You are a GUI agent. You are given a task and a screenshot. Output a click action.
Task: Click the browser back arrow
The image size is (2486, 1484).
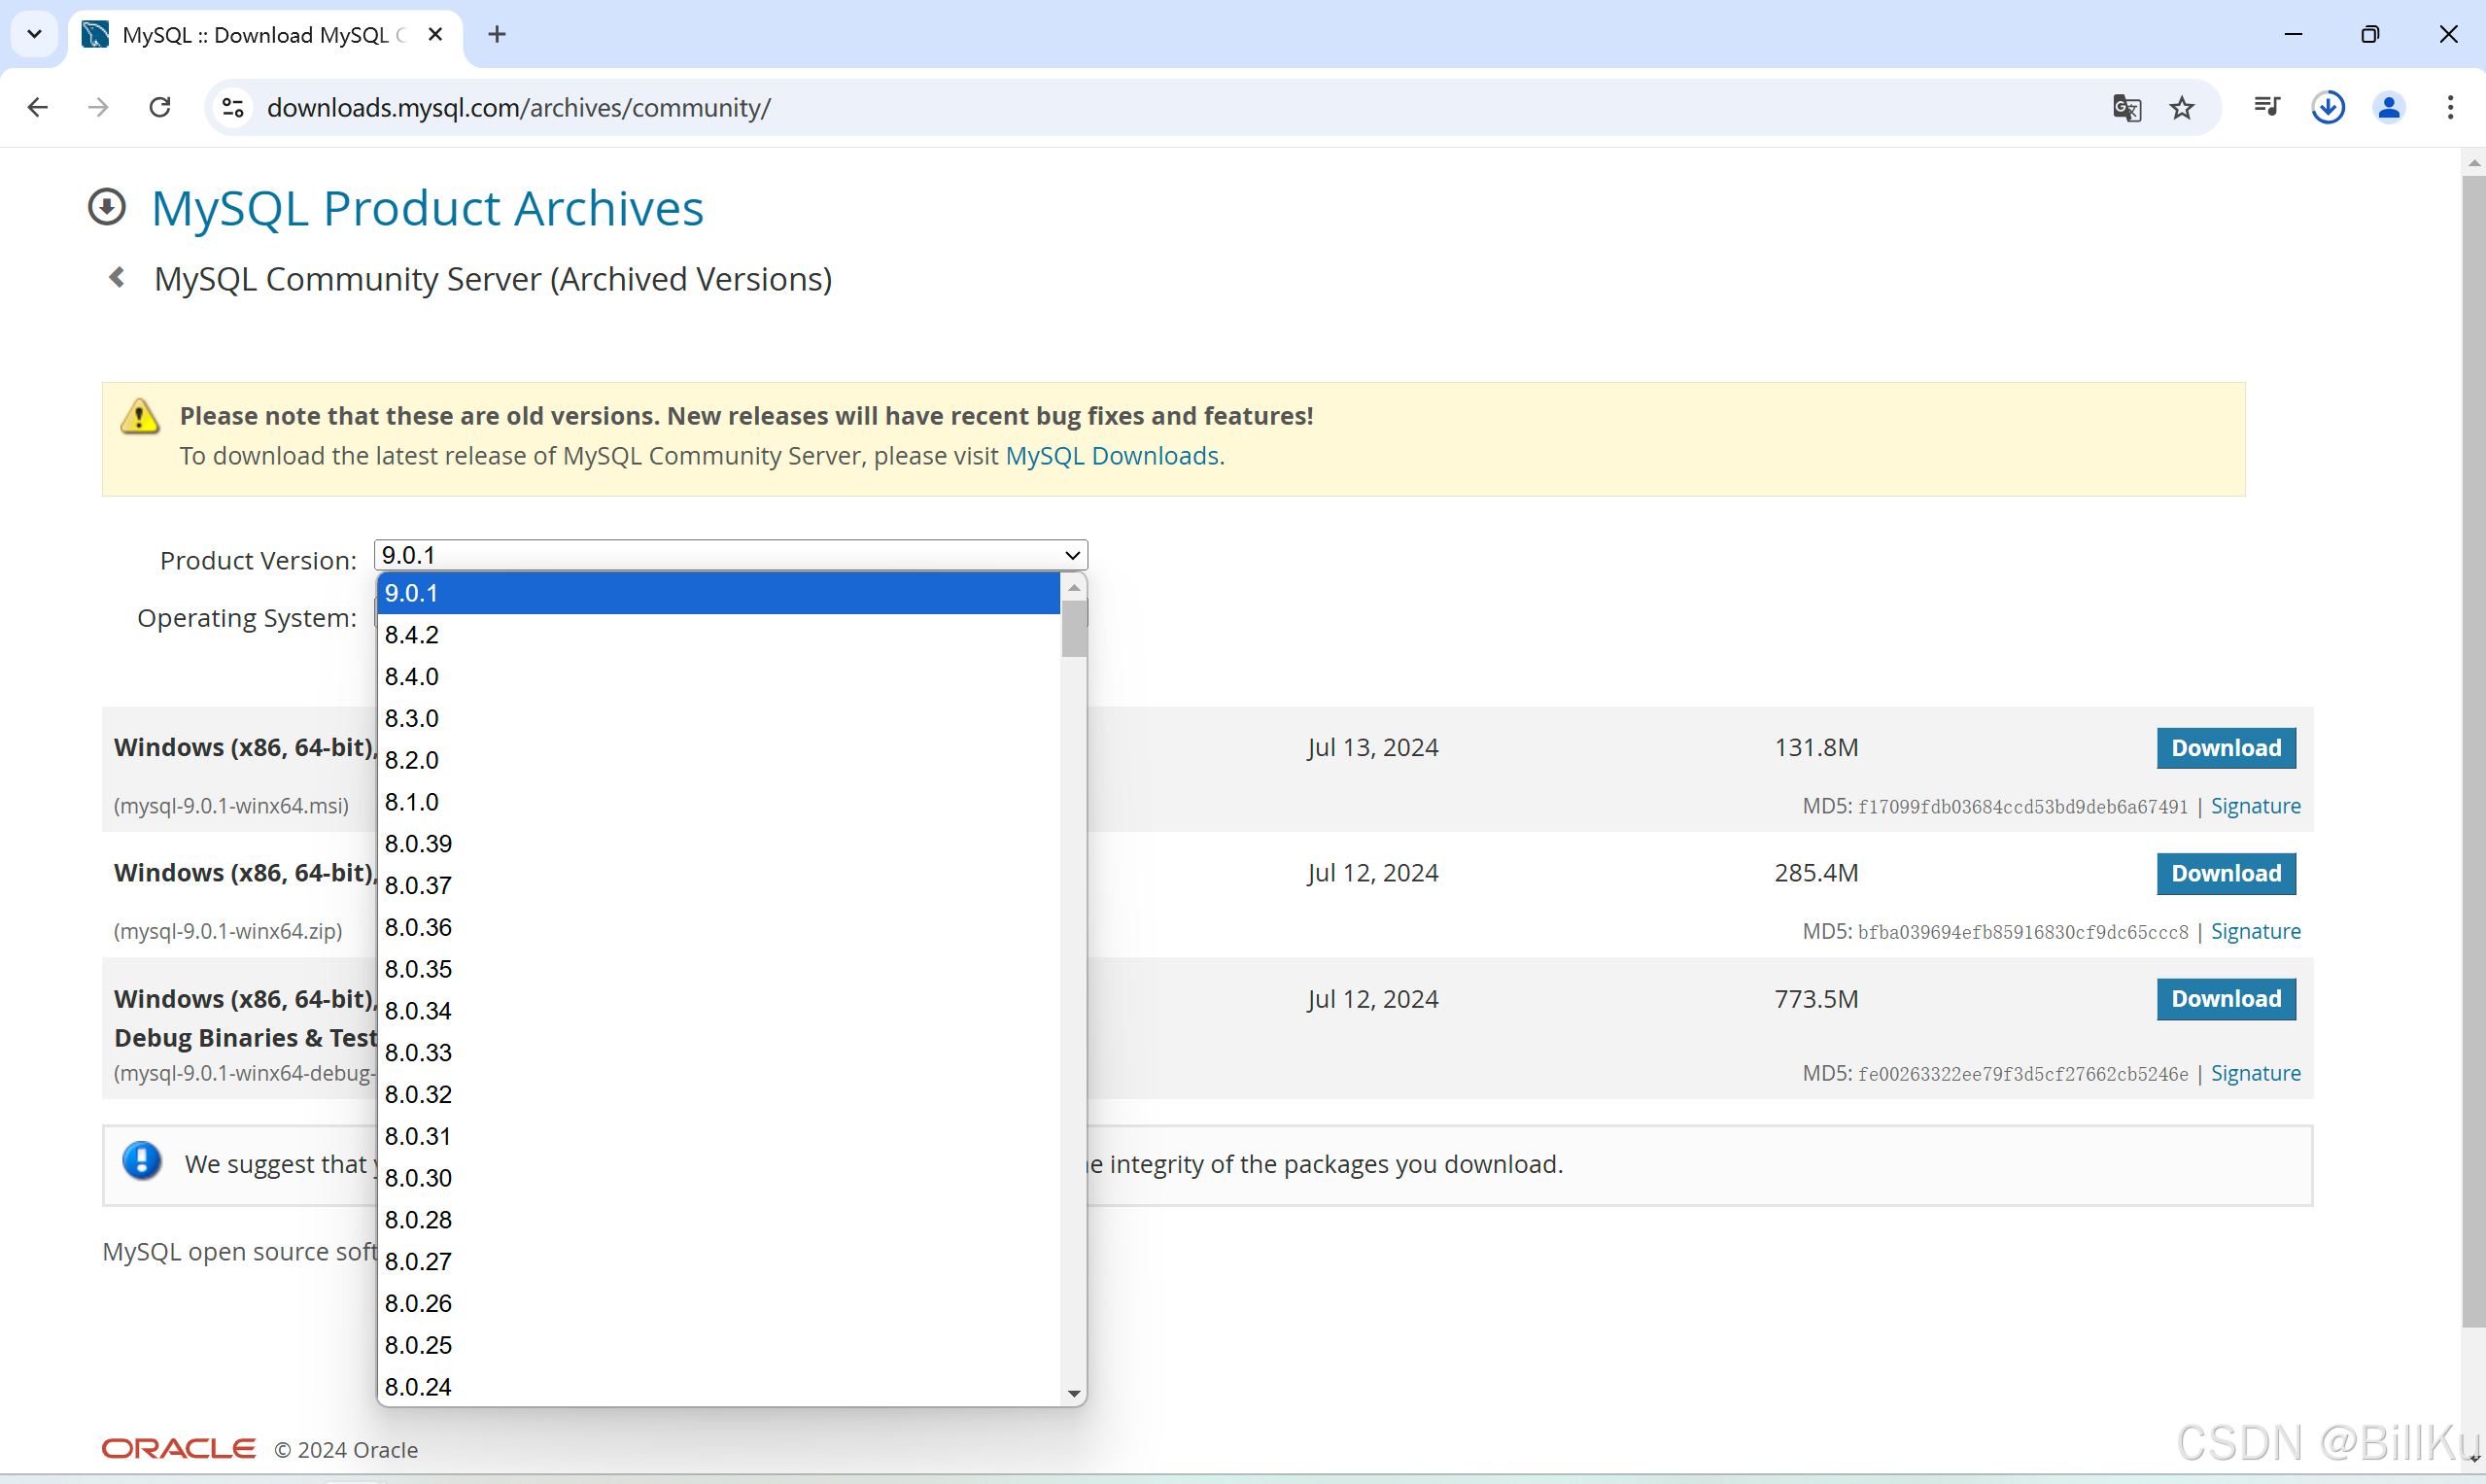coord(38,107)
